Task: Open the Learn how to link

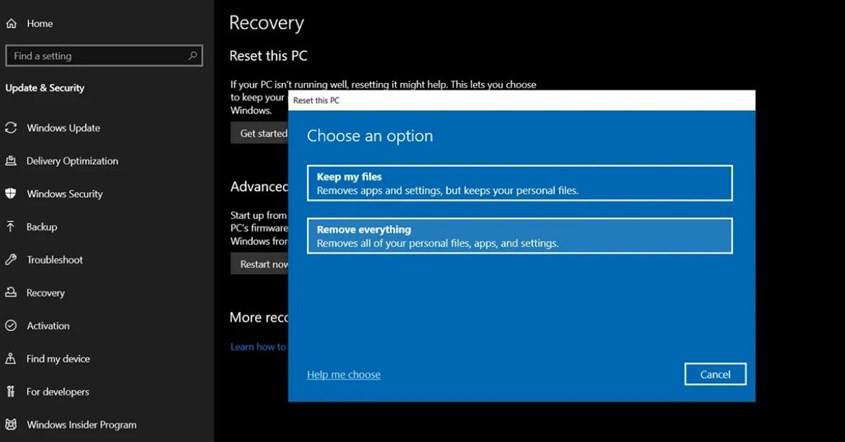Action: [x=258, y=347]
